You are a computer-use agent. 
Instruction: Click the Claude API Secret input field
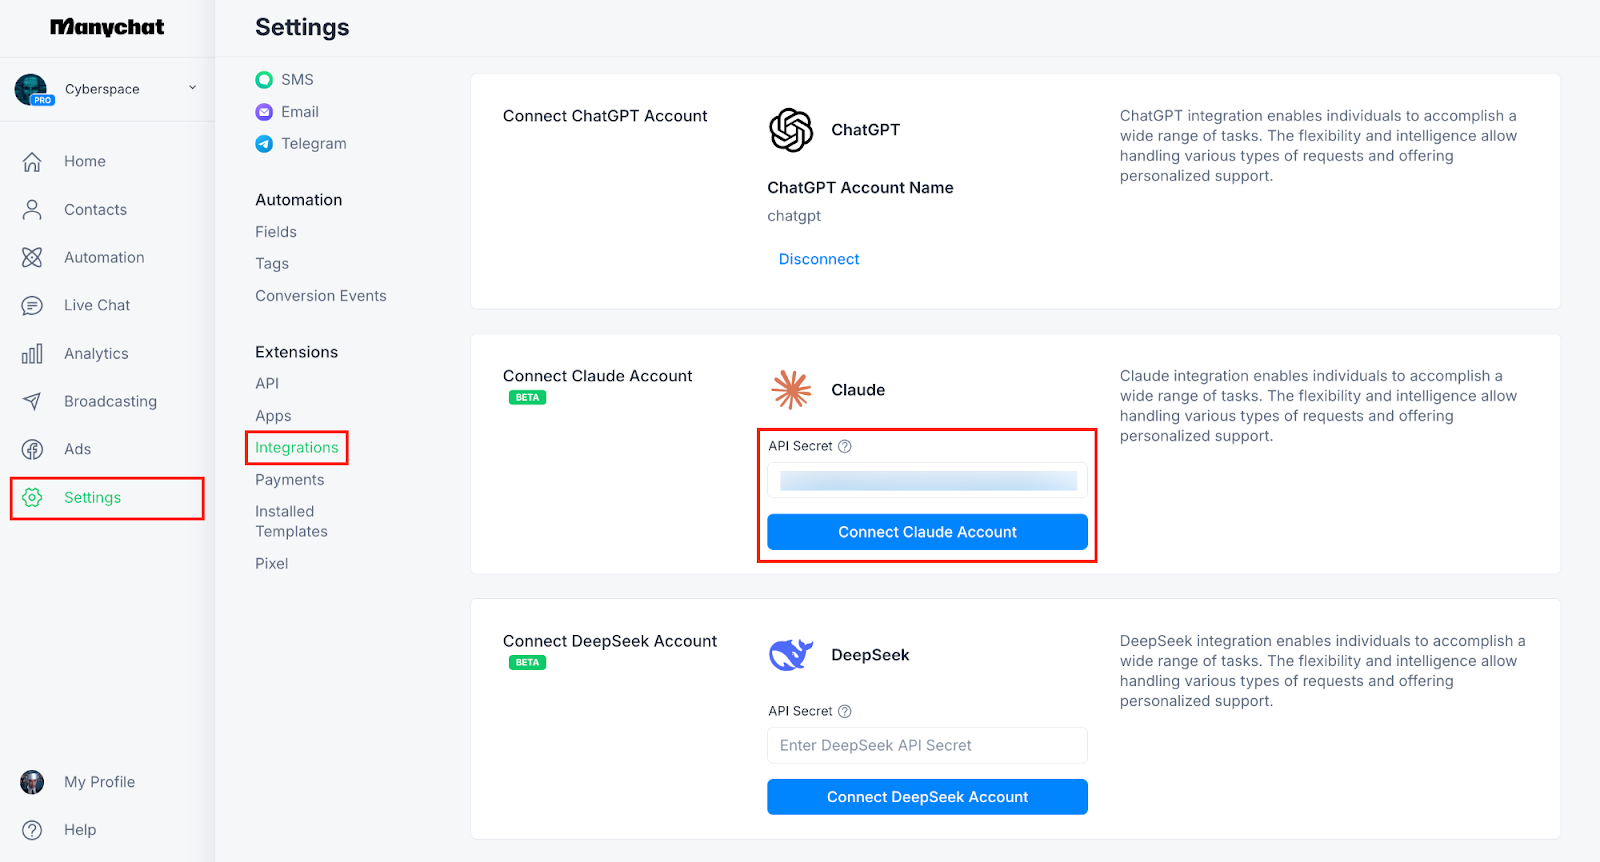coord(927,481)
